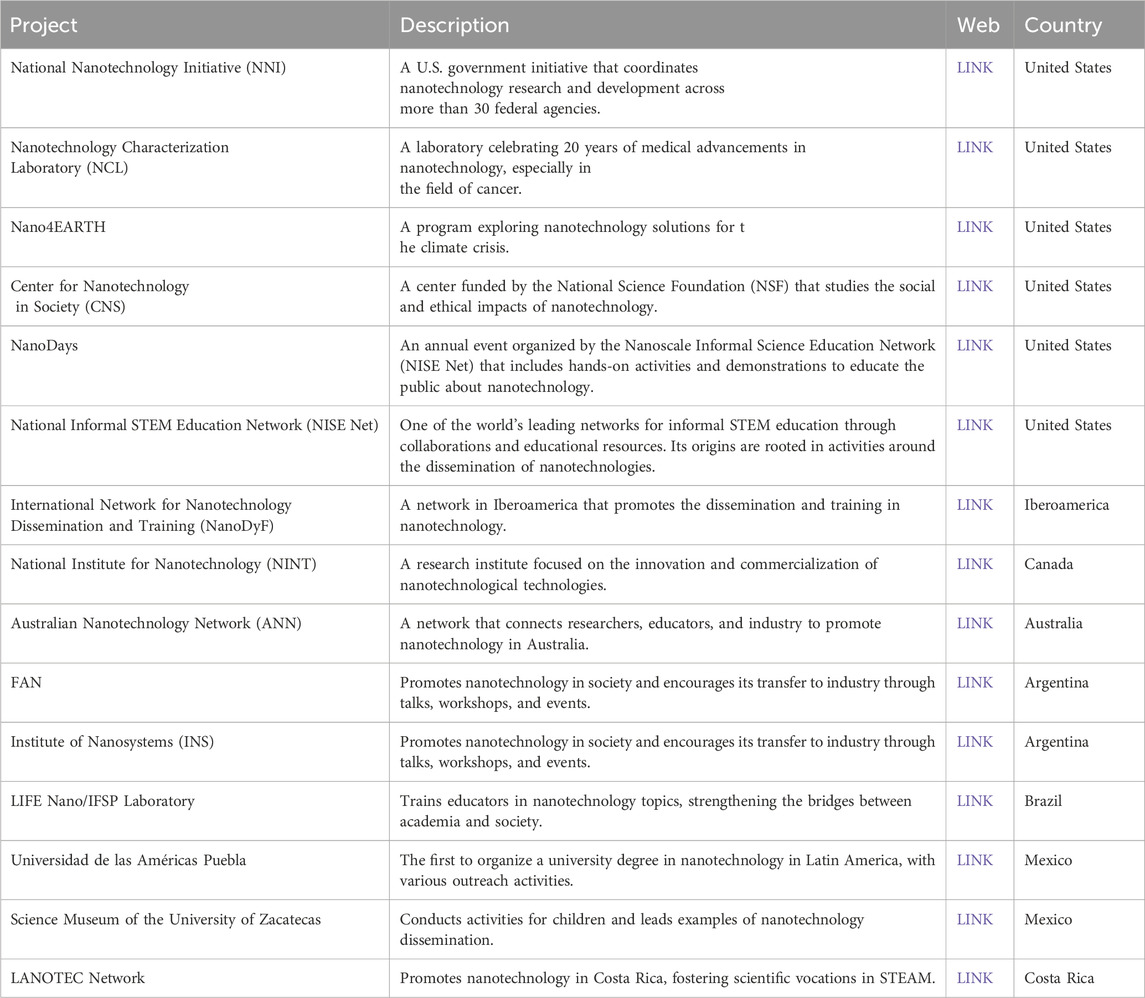
Task: Click the LANOTEC Network row LINK
Action: 975,978
